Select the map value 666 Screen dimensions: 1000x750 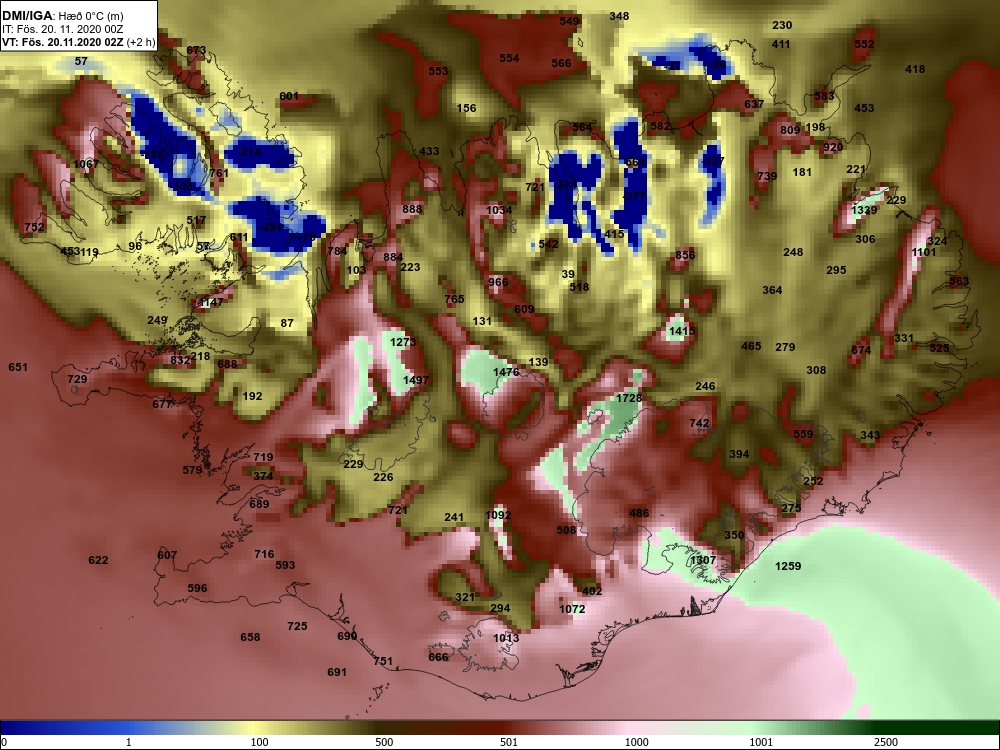(x=438, y=657)
